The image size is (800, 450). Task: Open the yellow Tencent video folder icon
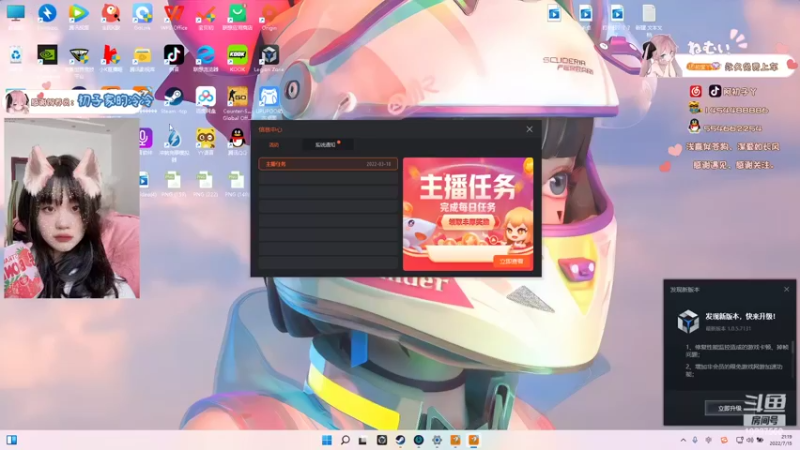[142, 55]
